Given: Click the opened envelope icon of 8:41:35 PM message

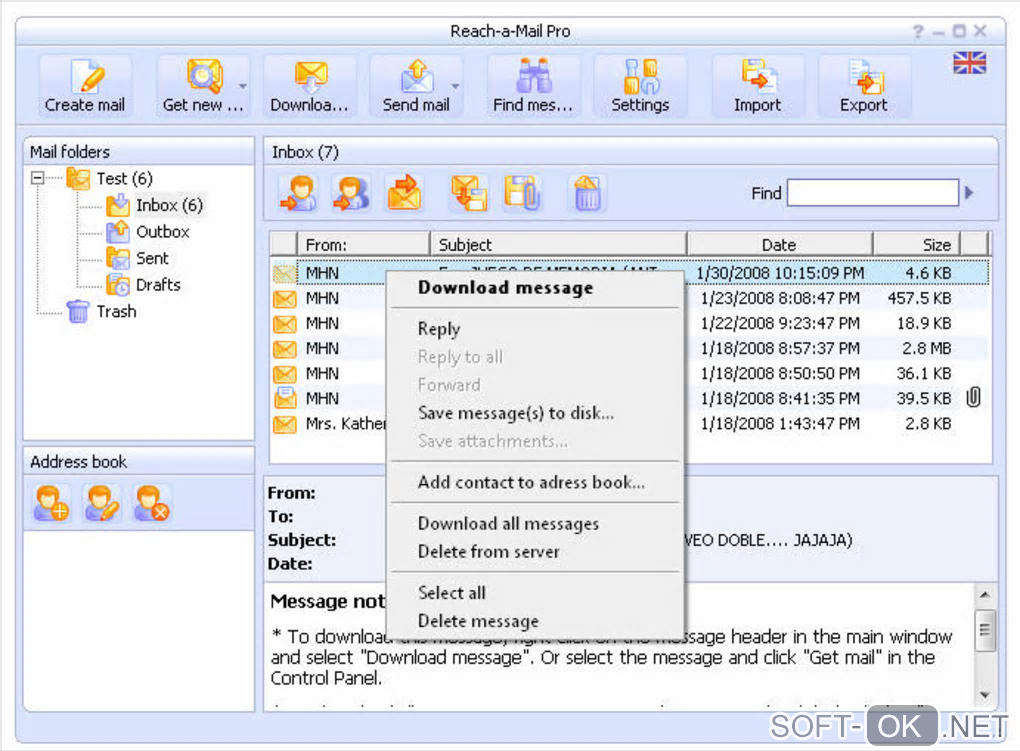Looking at the screenshot, I should [284, 398].
